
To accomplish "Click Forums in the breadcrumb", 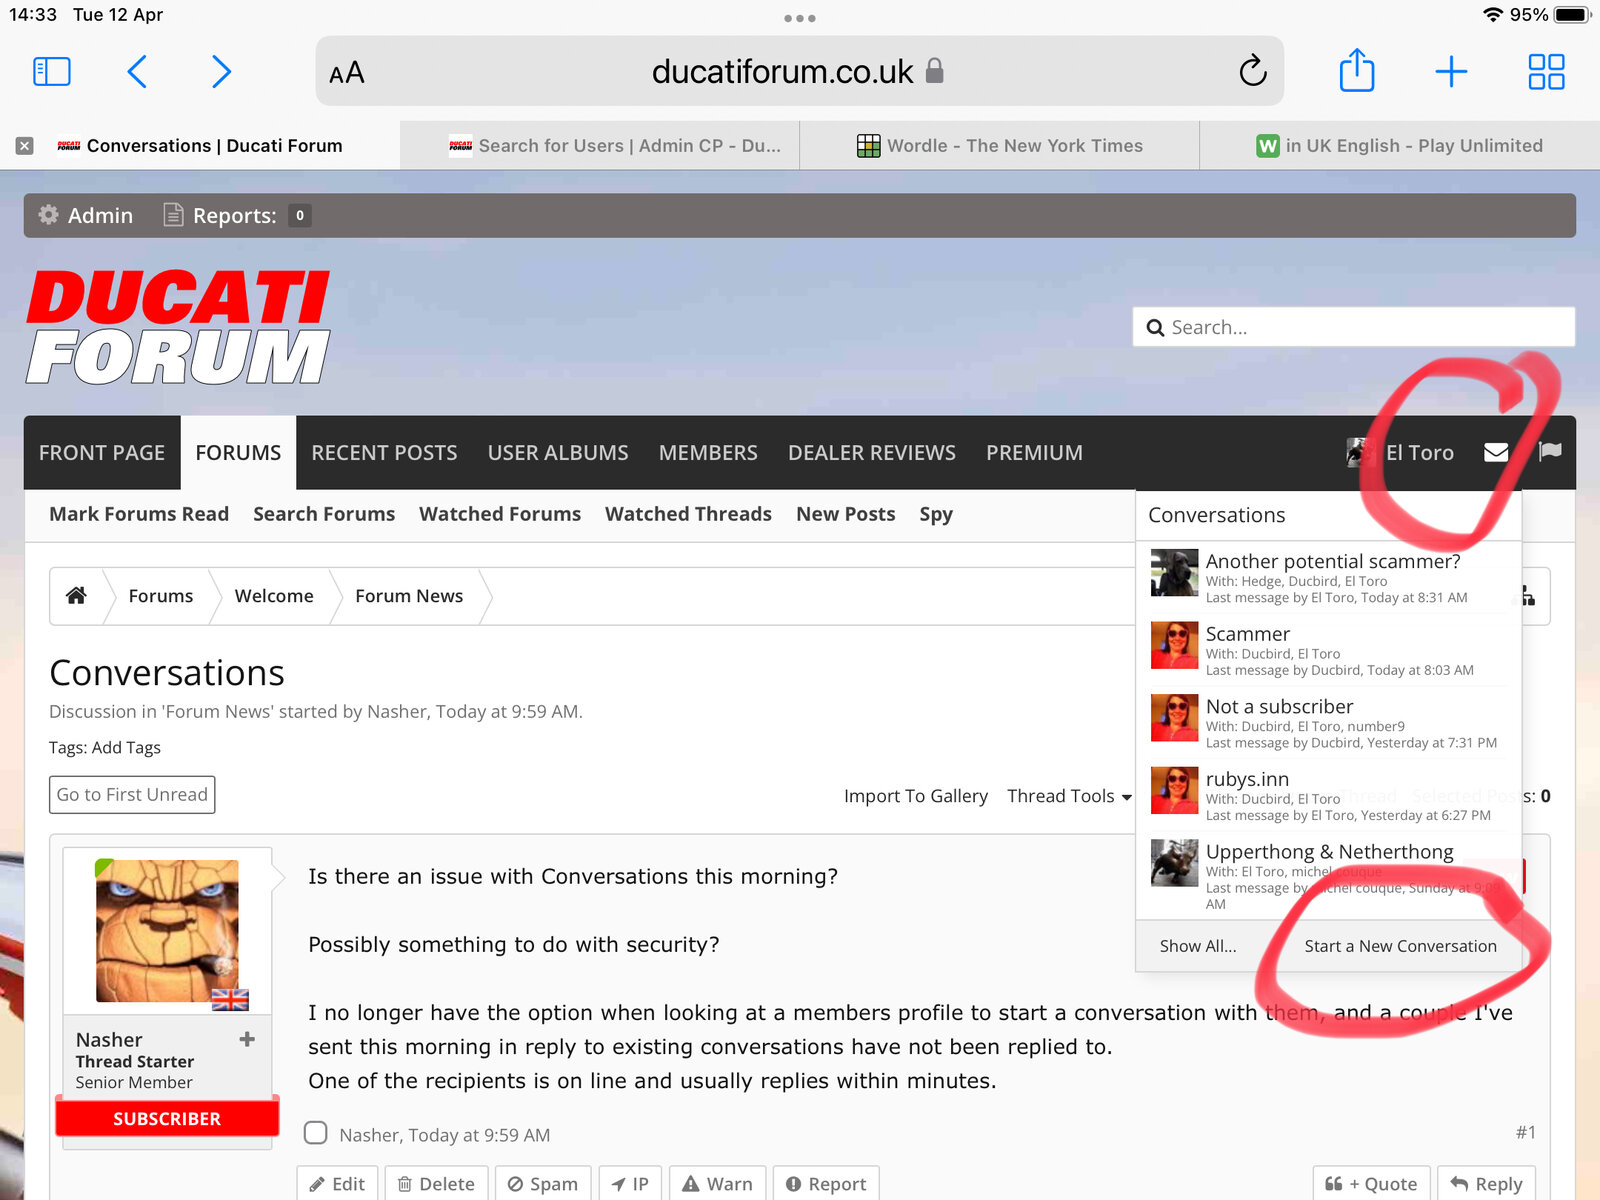I will click(x=161, y=596).
